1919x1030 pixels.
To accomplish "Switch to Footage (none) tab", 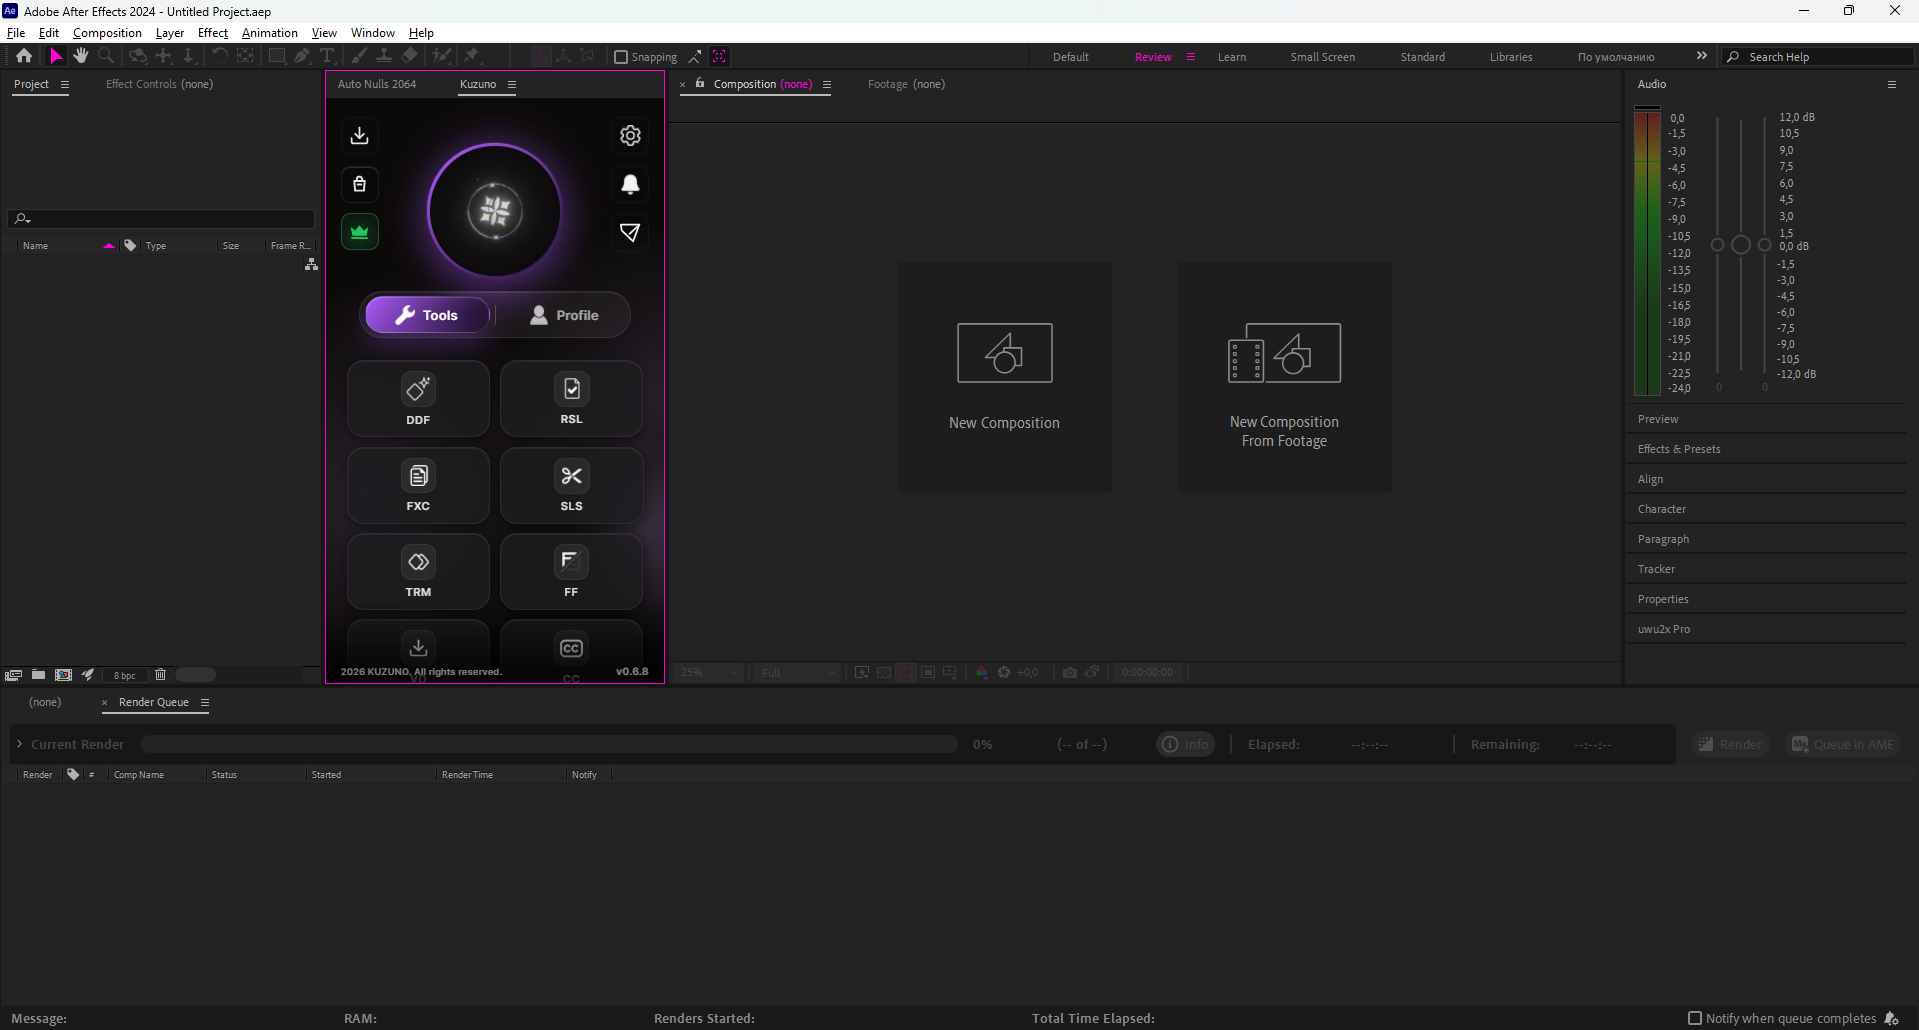I will [906, 84].
